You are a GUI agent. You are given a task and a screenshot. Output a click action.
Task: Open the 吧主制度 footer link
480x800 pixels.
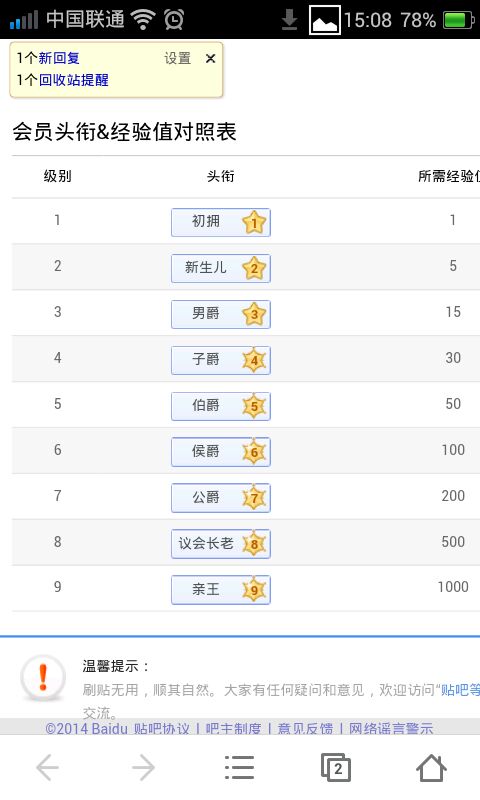pos(234,728)
